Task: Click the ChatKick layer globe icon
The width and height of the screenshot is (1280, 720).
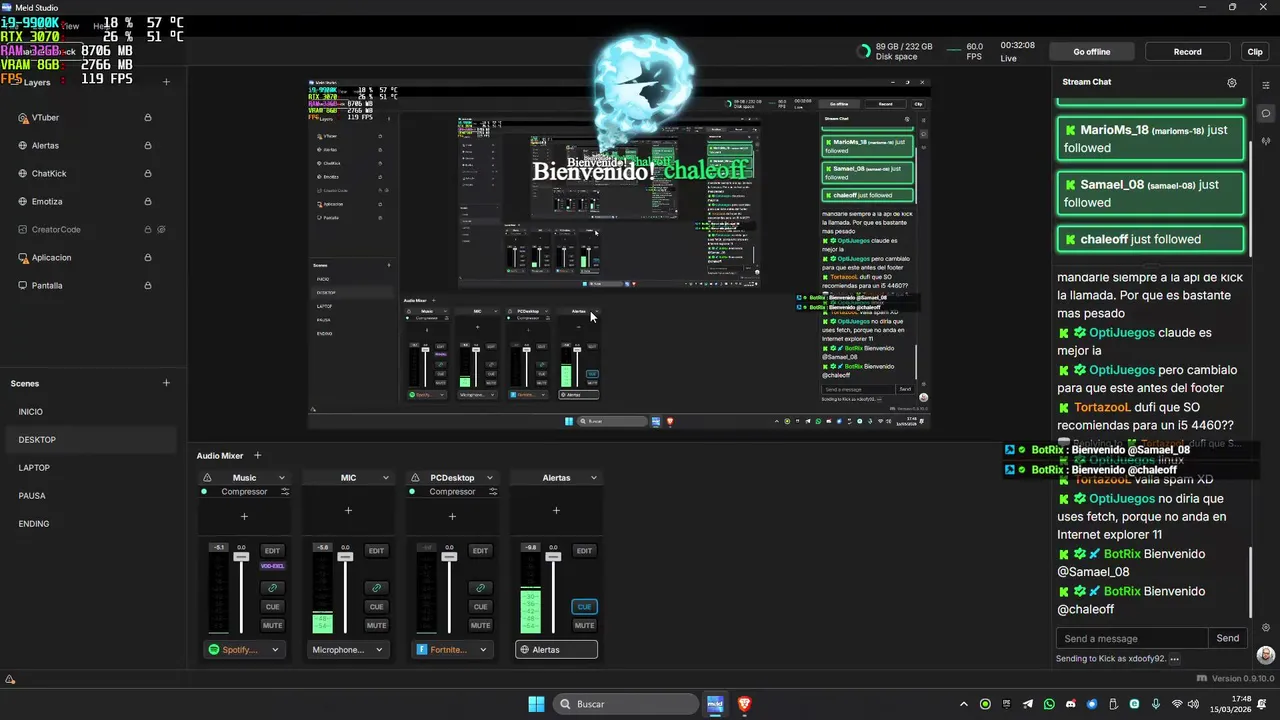Action: (23, 174)
